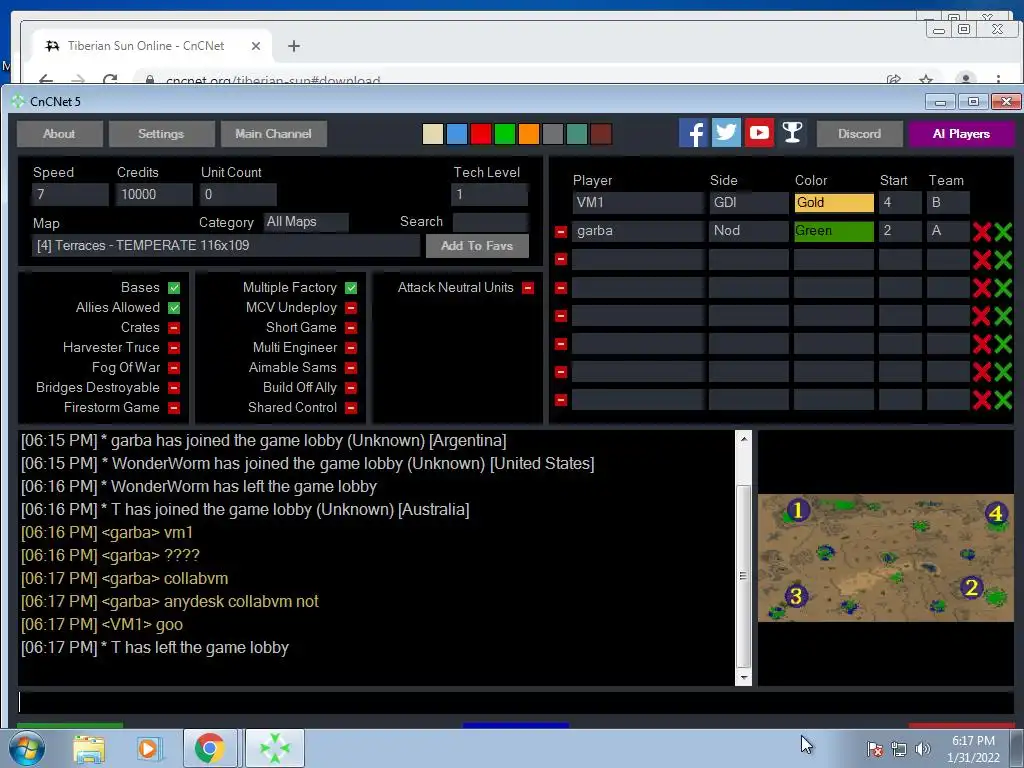
Task: Open the Windows Start menu
Action: 26,748
